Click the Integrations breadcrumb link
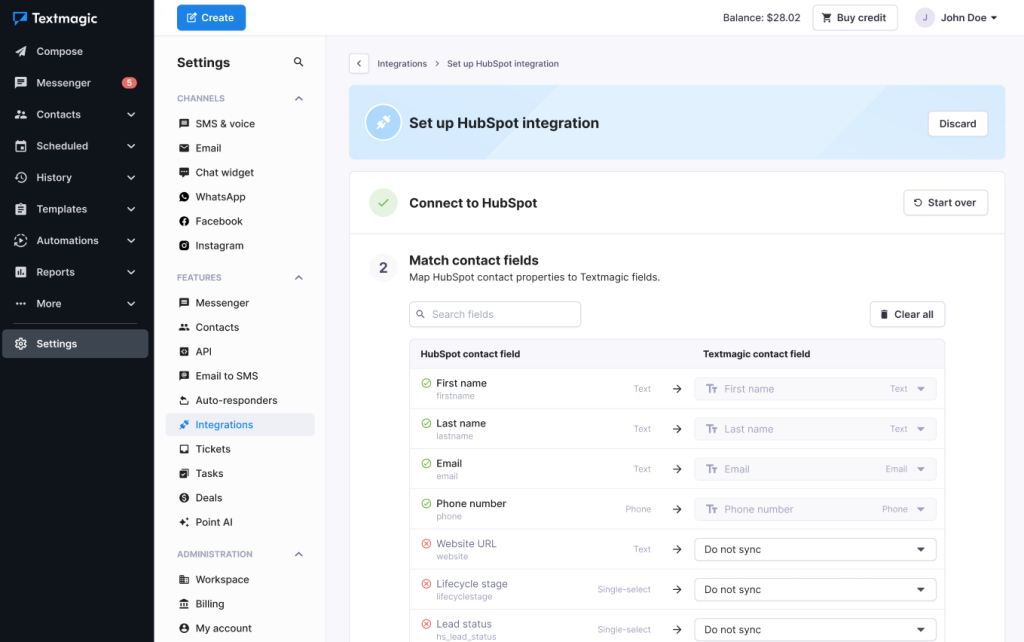This screenshot has height=642, width=1024. click(x=402, y=63)
